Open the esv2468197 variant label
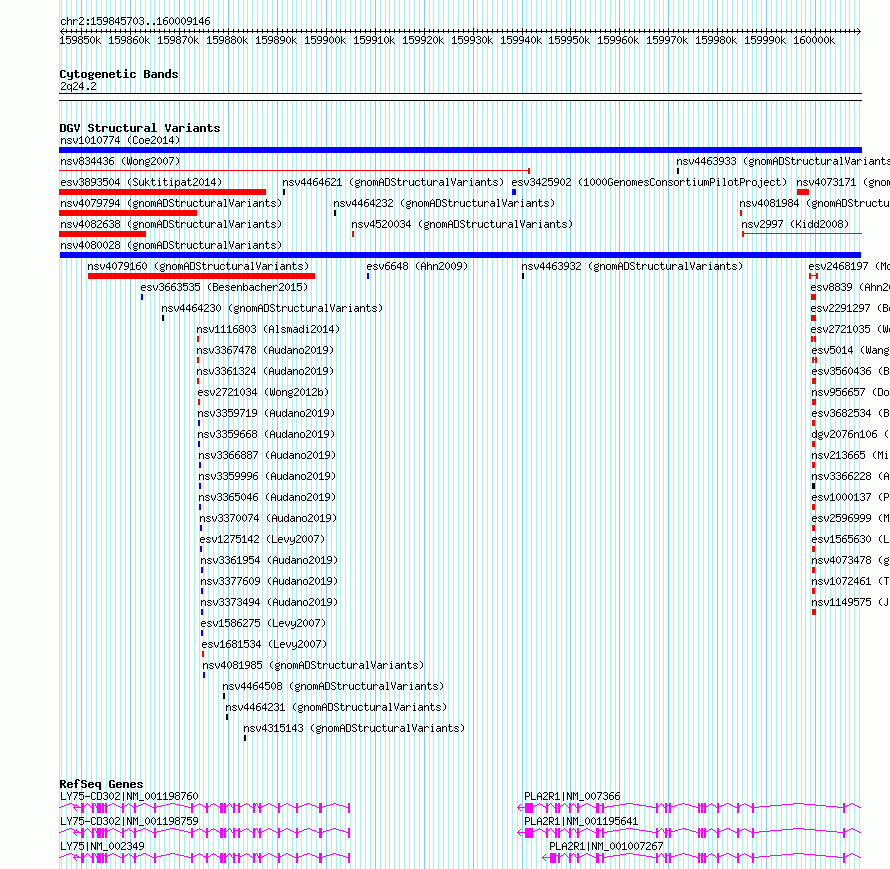The height and width of the screenshot is (869, 890). [x=849, y=266]
